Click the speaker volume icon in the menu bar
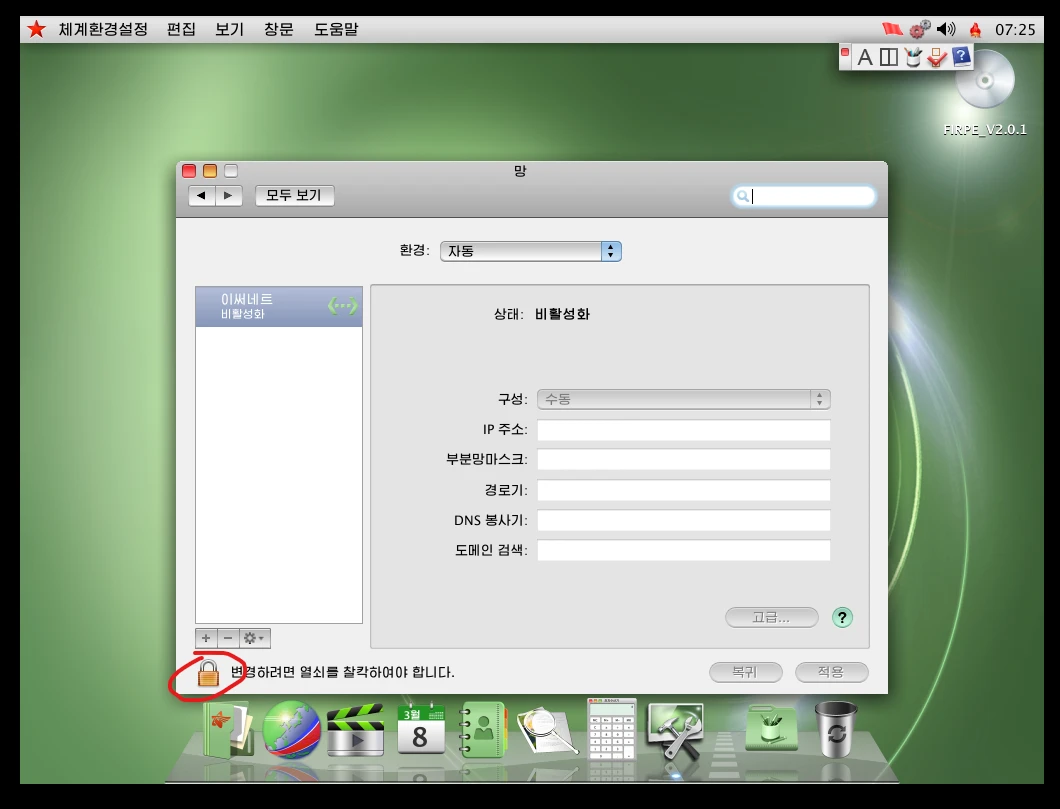 pyautogui.click(x=945, y=29)
